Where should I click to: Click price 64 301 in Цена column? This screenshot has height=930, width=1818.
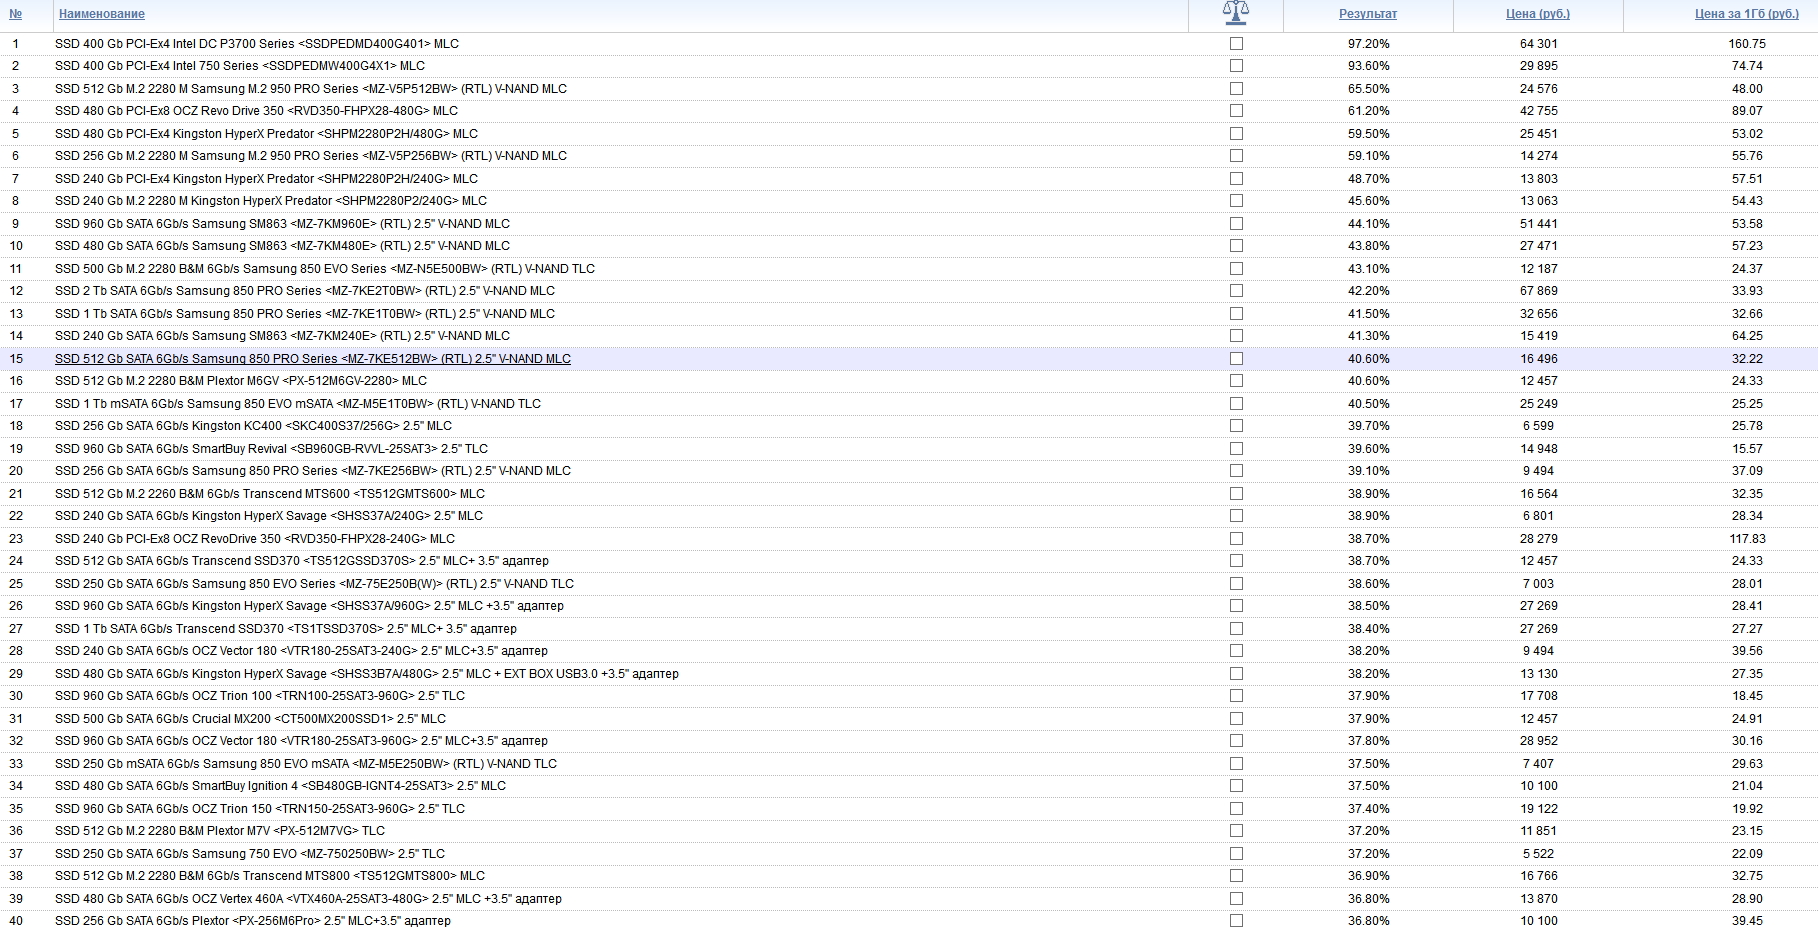point(1538,44)
